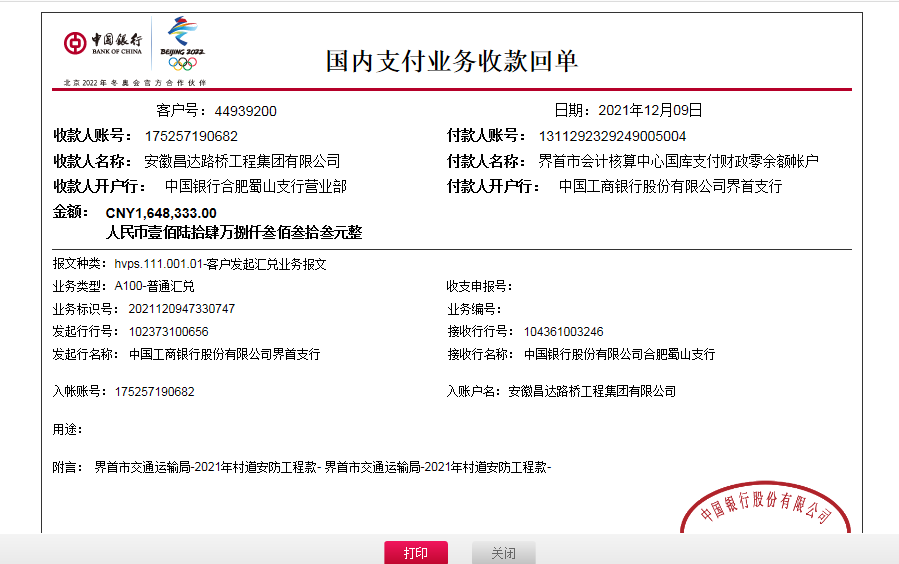The width and height of the screenshot is (899, 564).
Task: Click the red 打印 print button
Action: (x=415, y=553)
